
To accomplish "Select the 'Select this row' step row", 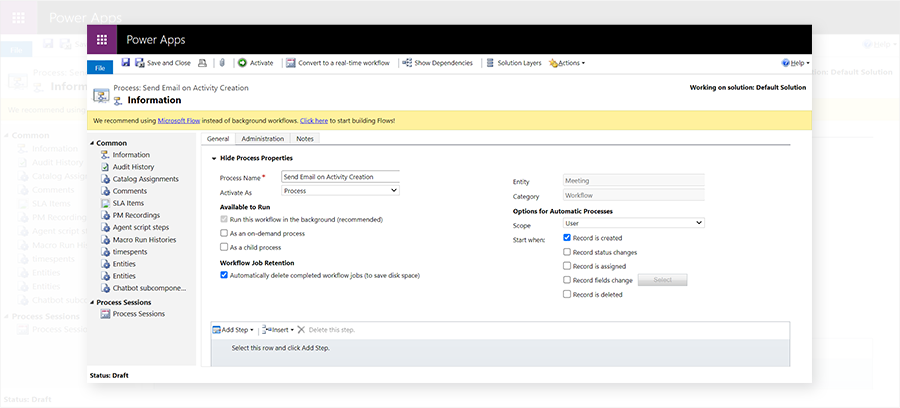I will [500, 352].
